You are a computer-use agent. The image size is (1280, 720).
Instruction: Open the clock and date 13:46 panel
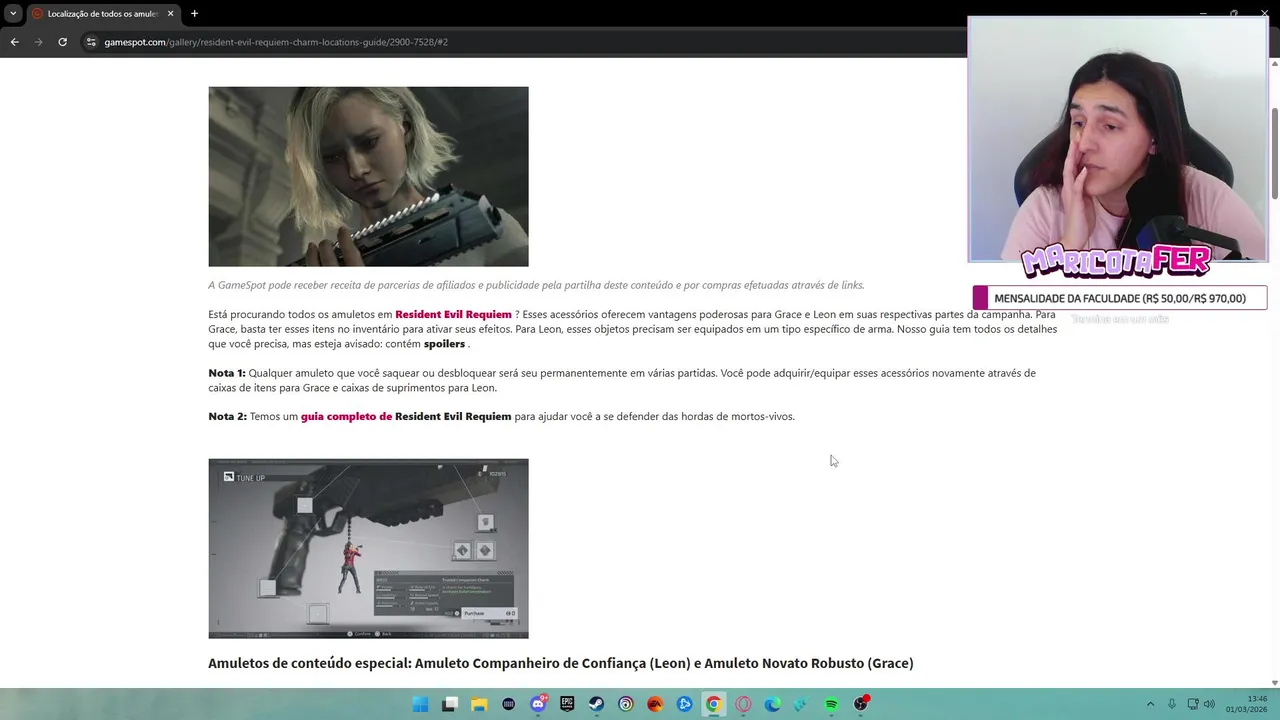[x=1247, y=704]
